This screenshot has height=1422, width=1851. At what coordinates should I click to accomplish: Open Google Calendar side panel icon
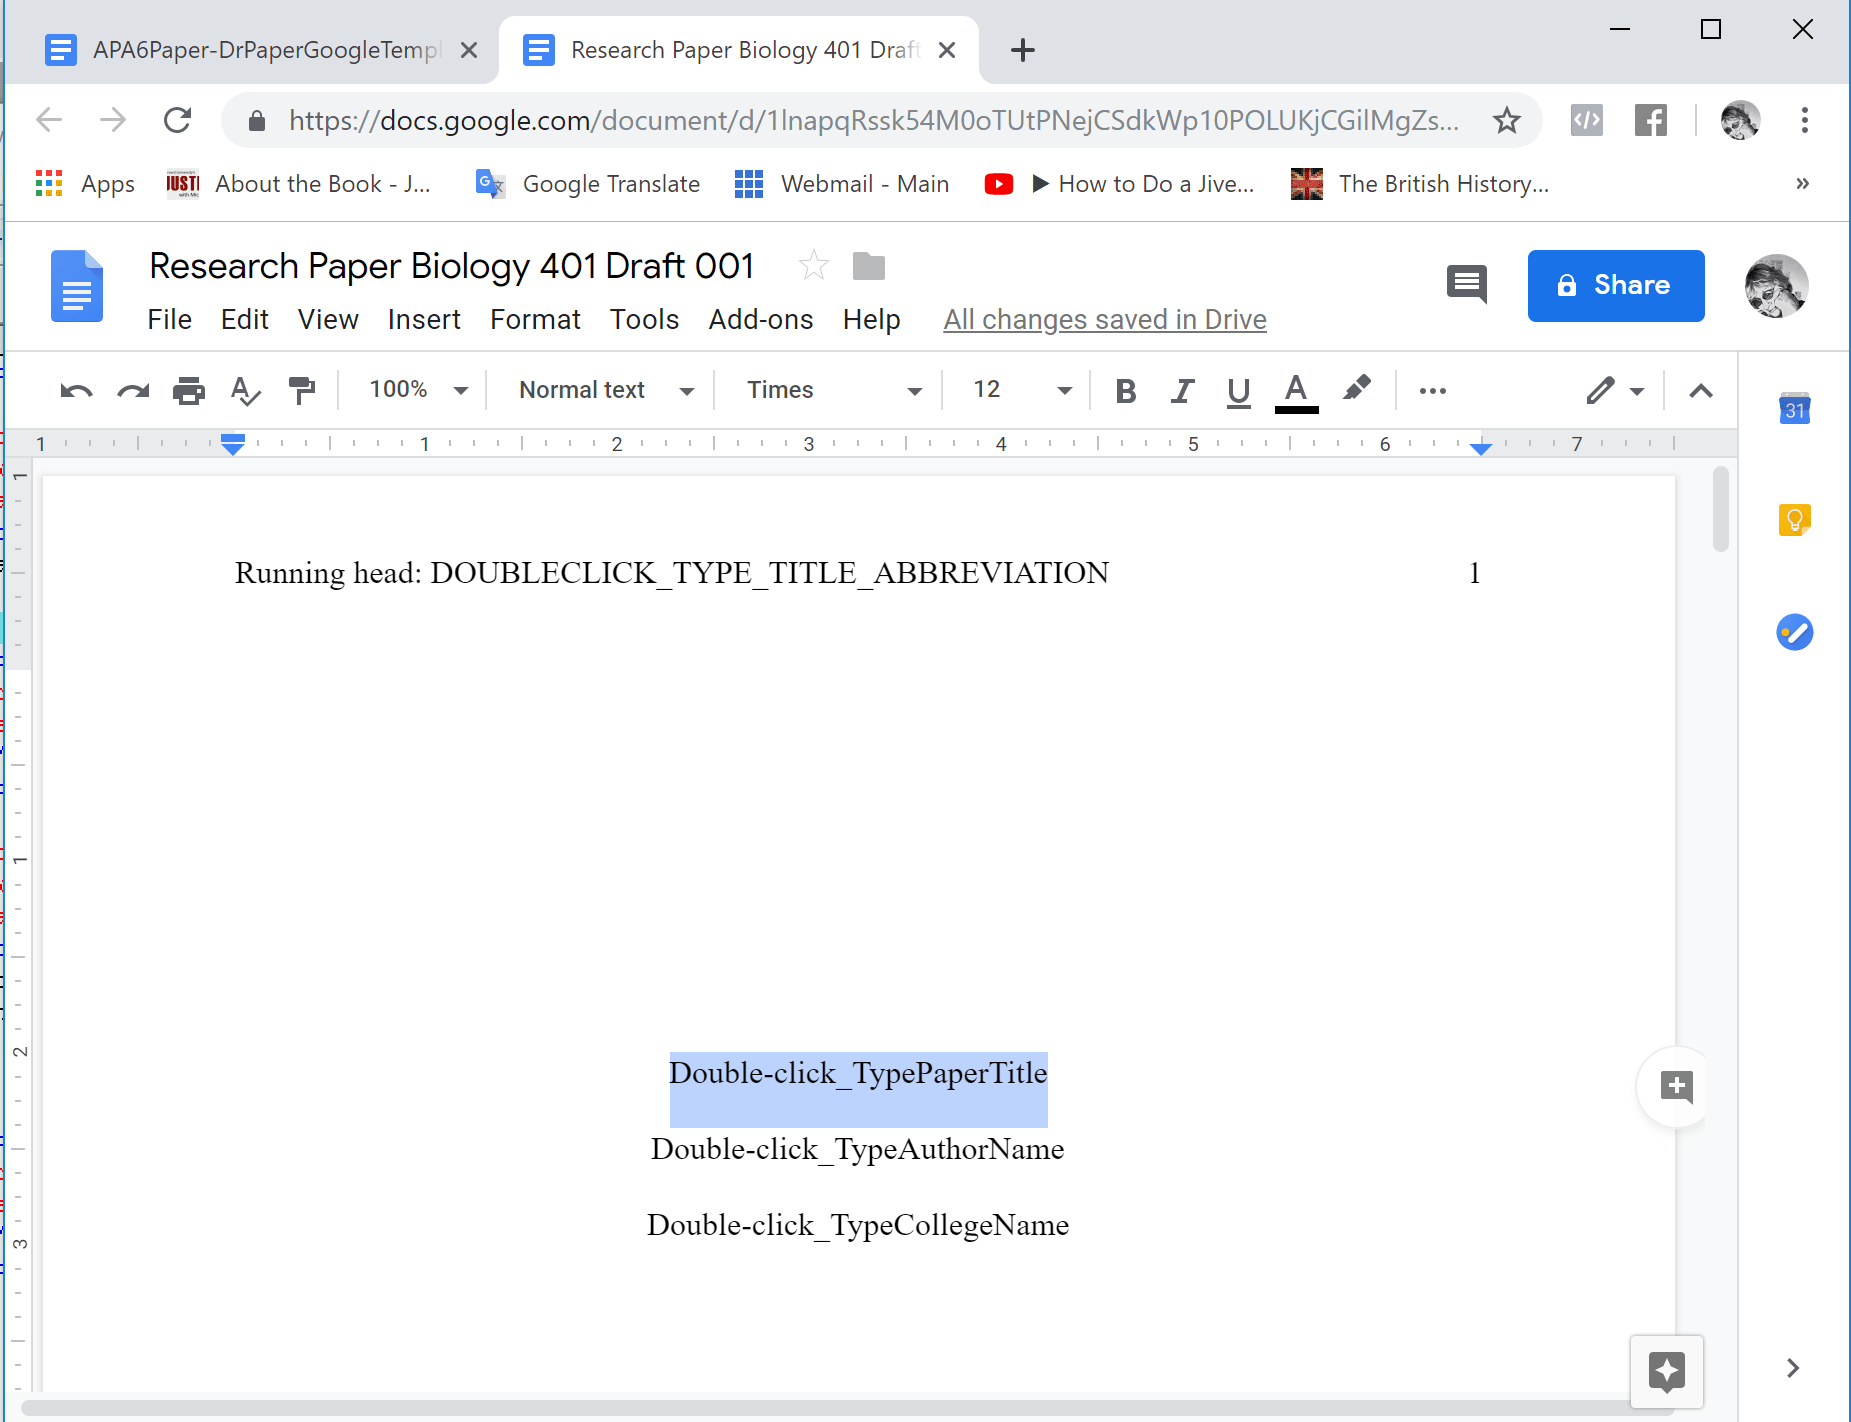point(1794,409)
